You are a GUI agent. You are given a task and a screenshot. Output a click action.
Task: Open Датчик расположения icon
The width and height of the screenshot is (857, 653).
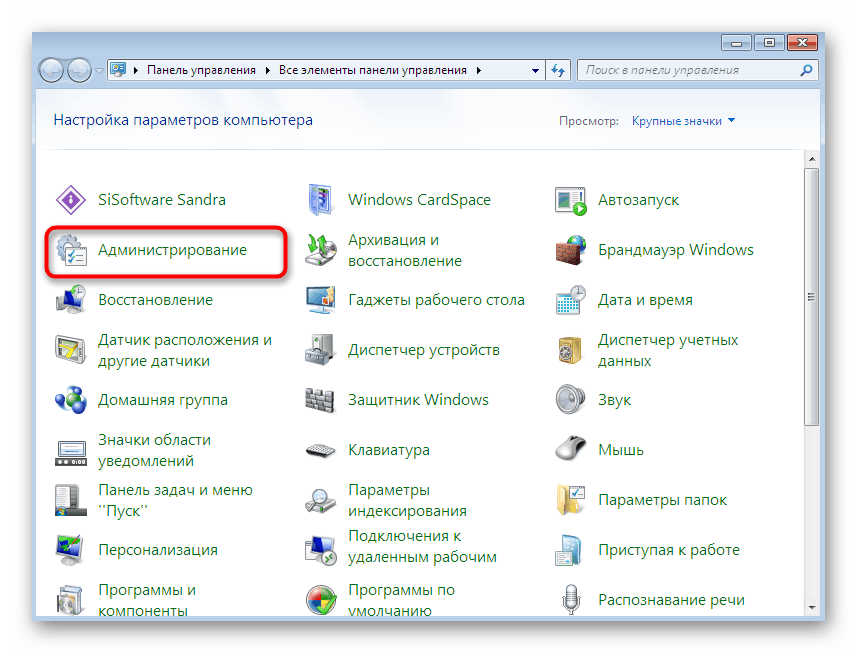click(71, 350)
